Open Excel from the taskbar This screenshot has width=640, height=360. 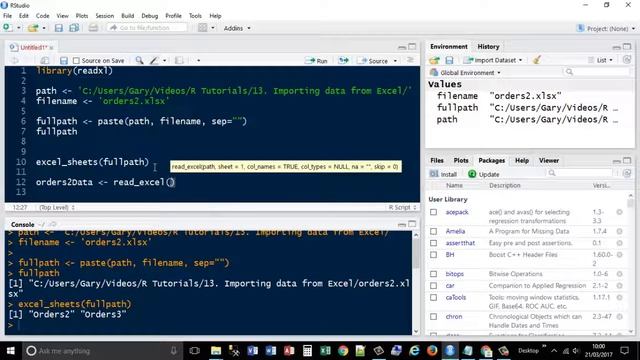pyautogui.click(x=325, y=351)
